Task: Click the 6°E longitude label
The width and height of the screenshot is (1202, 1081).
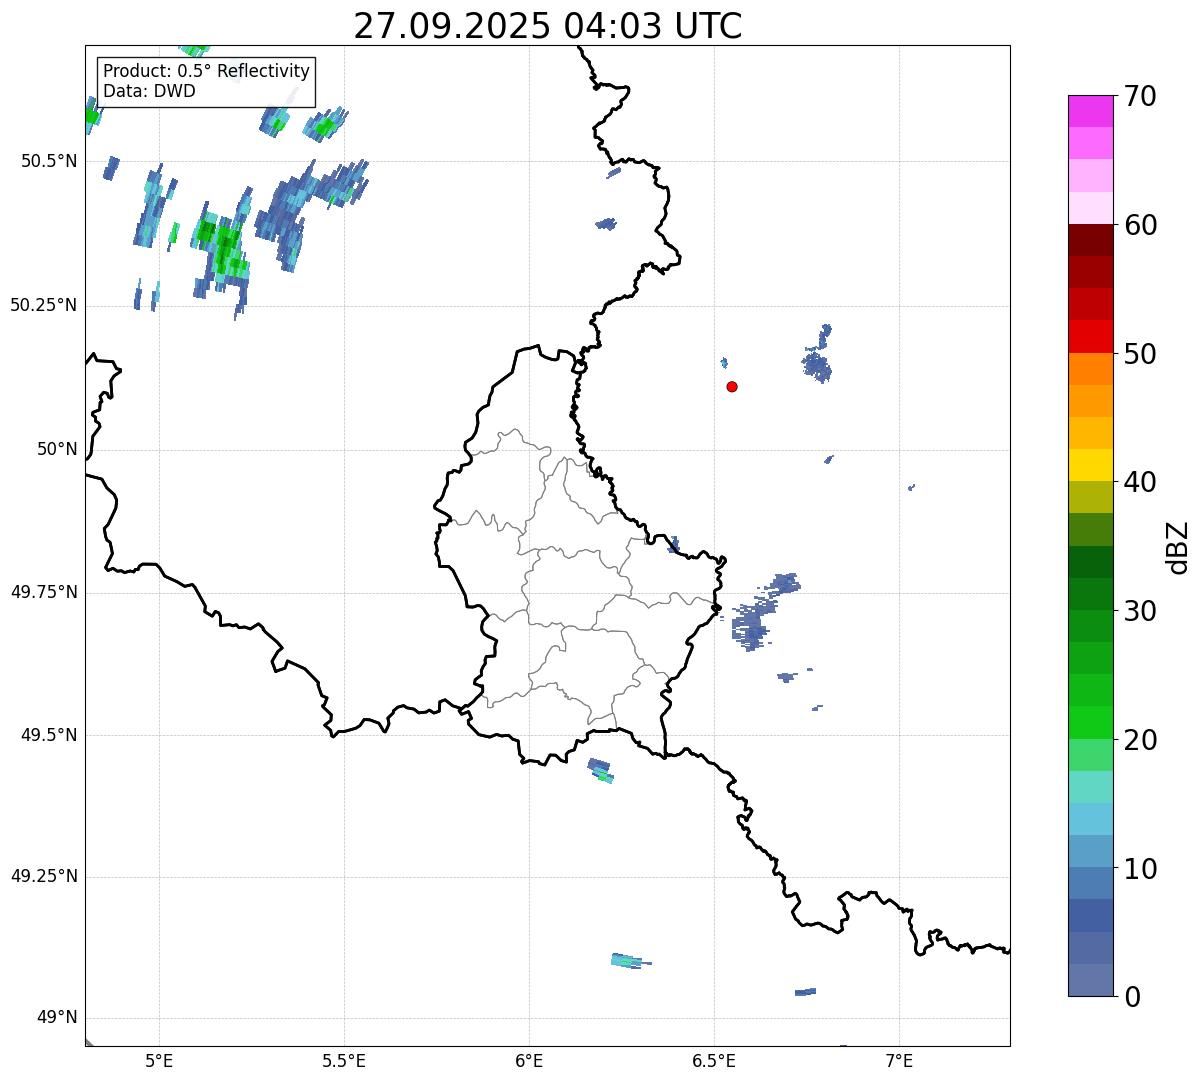Action: 530,1060
